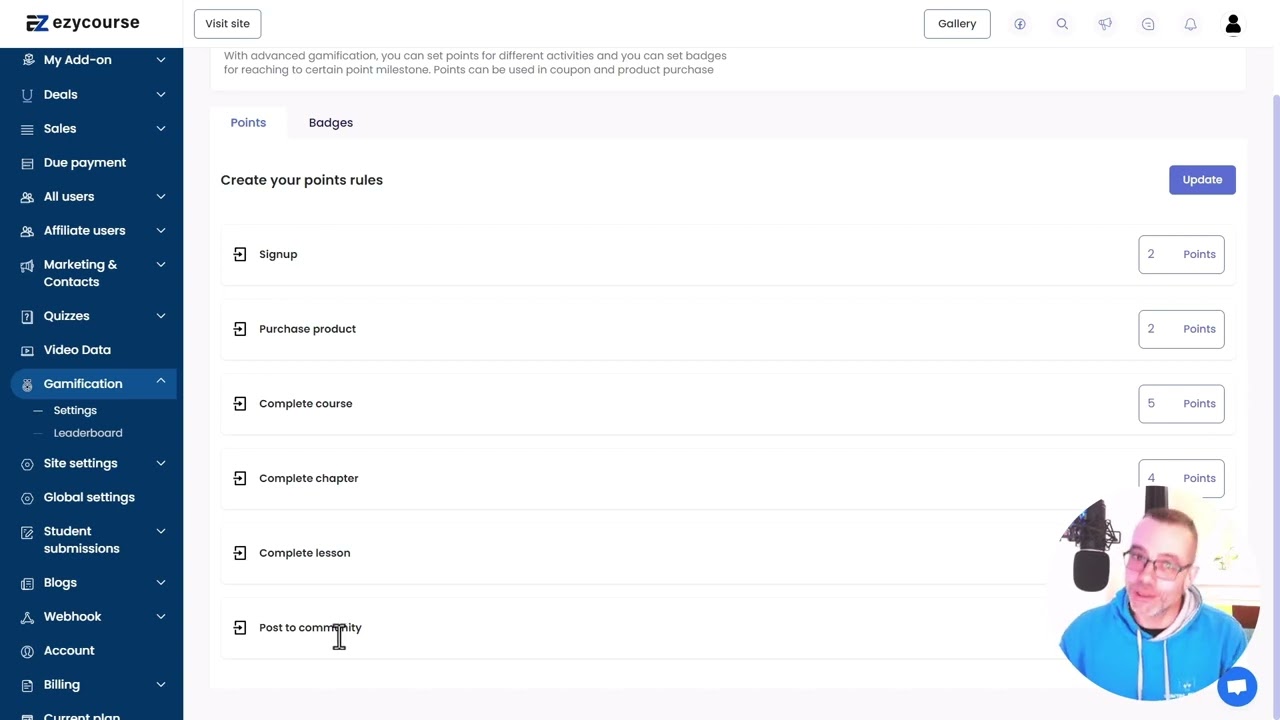Click the Quizzes sidebar icon

[x=27, y=316]
